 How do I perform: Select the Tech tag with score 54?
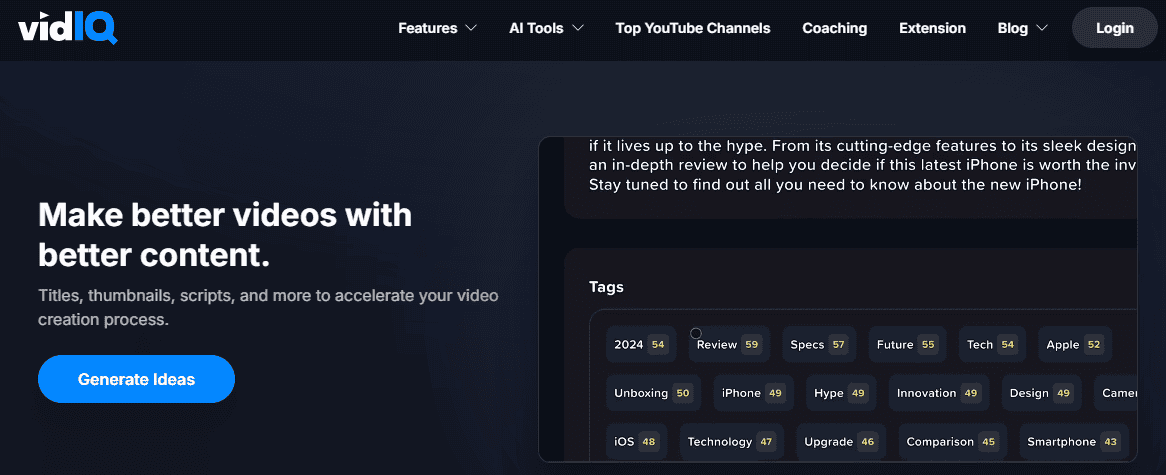tap(992, 344)
